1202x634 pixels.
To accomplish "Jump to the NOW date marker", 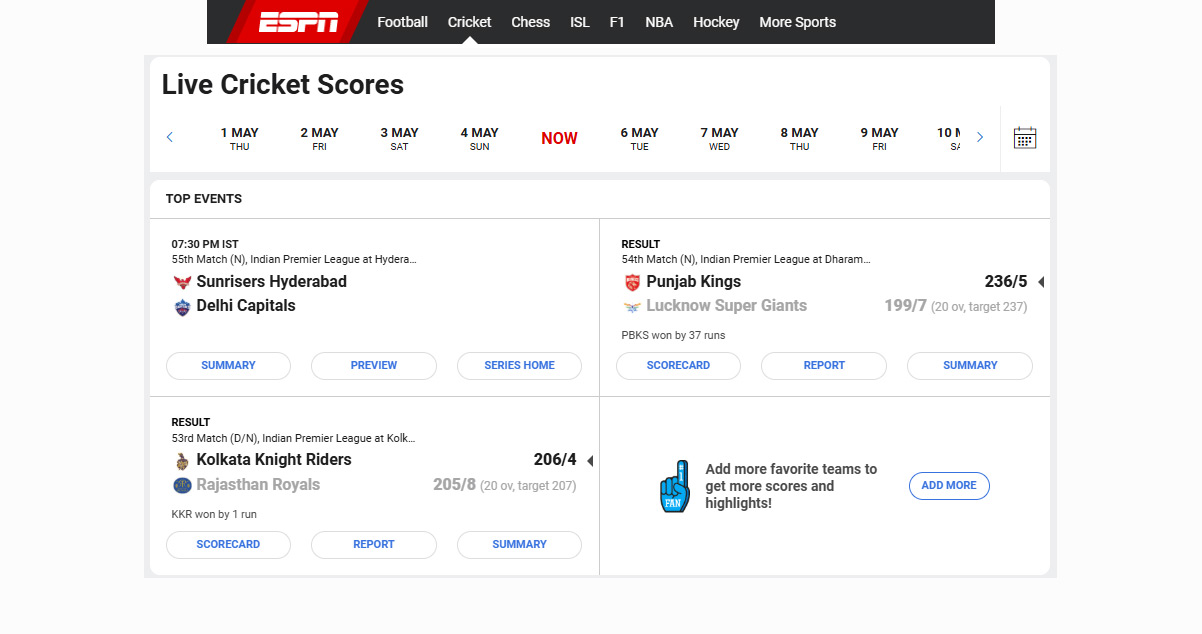I will [559, 139].
